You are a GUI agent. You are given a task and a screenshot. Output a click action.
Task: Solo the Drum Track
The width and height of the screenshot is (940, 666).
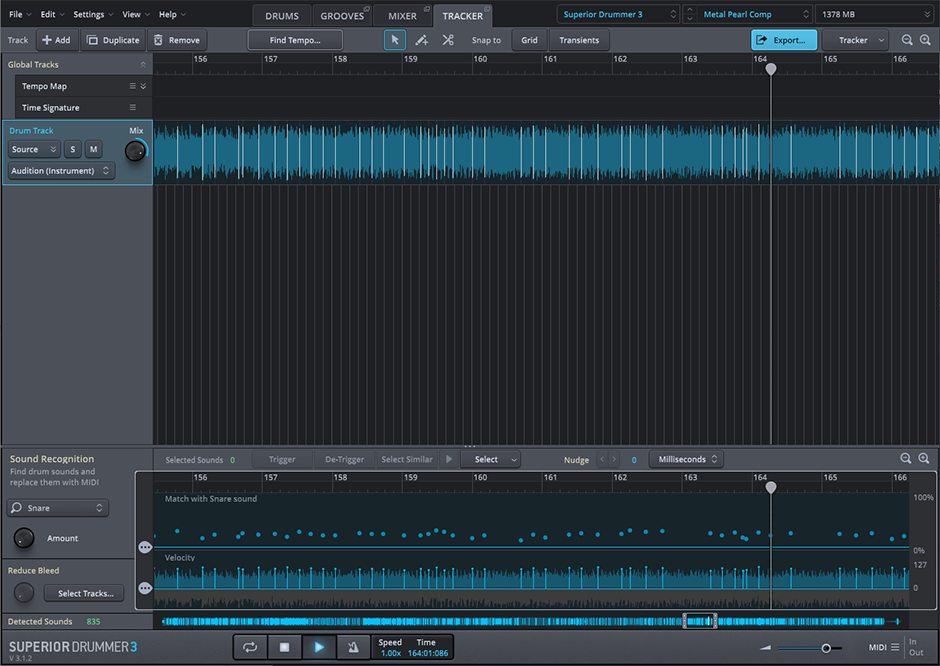tap(73, 149)
